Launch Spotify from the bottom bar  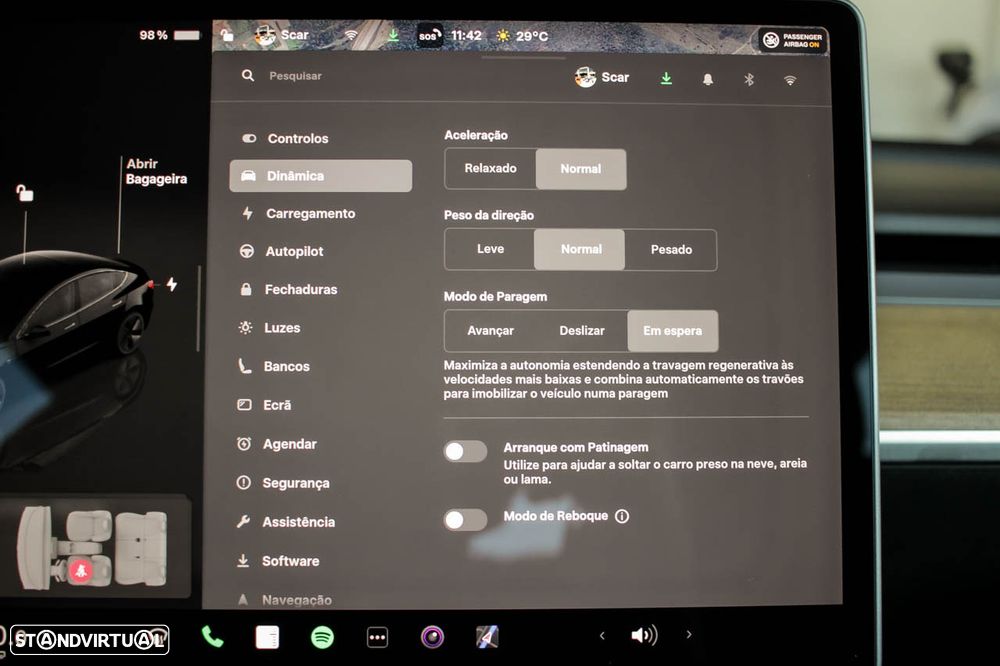(x=322, y=637)
